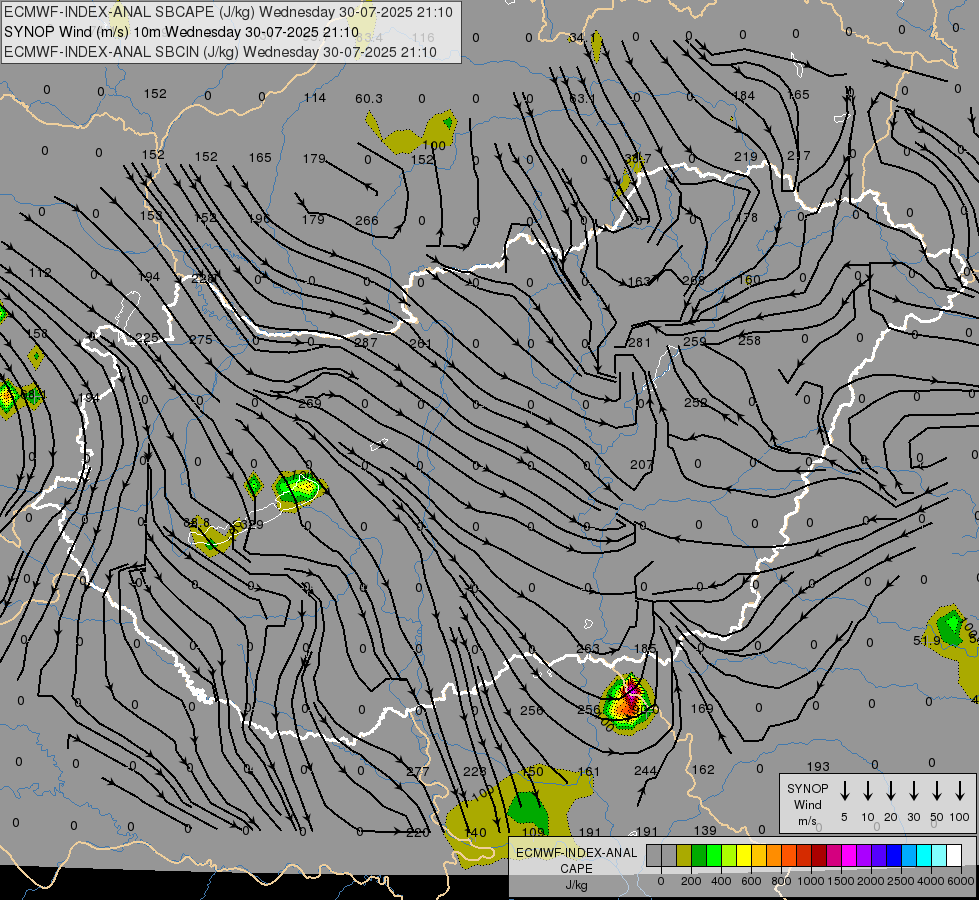Pick the dark red CAPE legend swatch
979x900 pixels.
pos(819,855)
